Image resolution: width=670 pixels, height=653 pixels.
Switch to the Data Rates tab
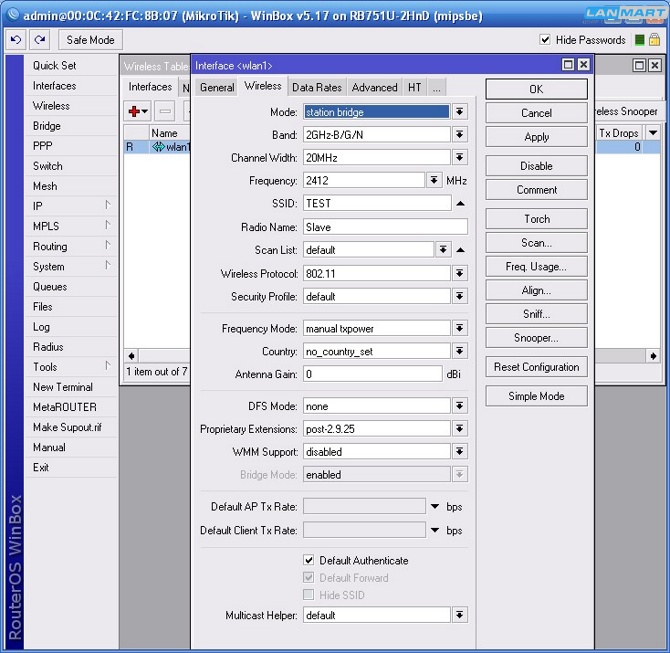pos(316,87)
